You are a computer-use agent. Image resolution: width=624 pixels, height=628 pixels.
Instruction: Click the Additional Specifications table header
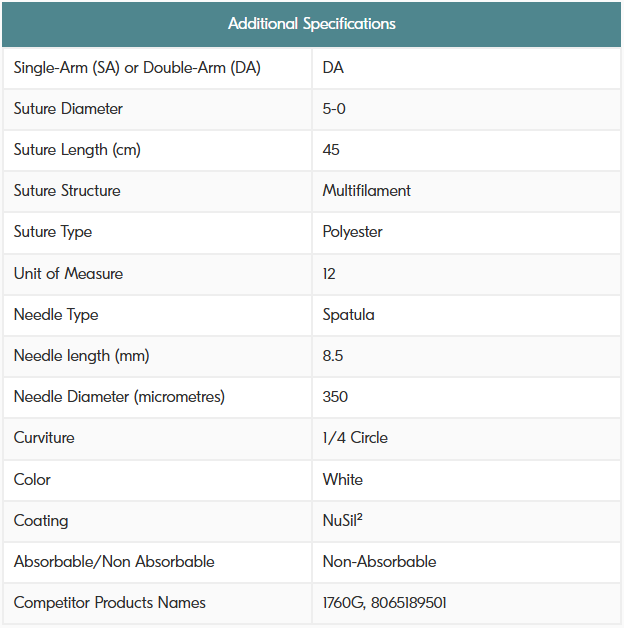click(312, 23)
